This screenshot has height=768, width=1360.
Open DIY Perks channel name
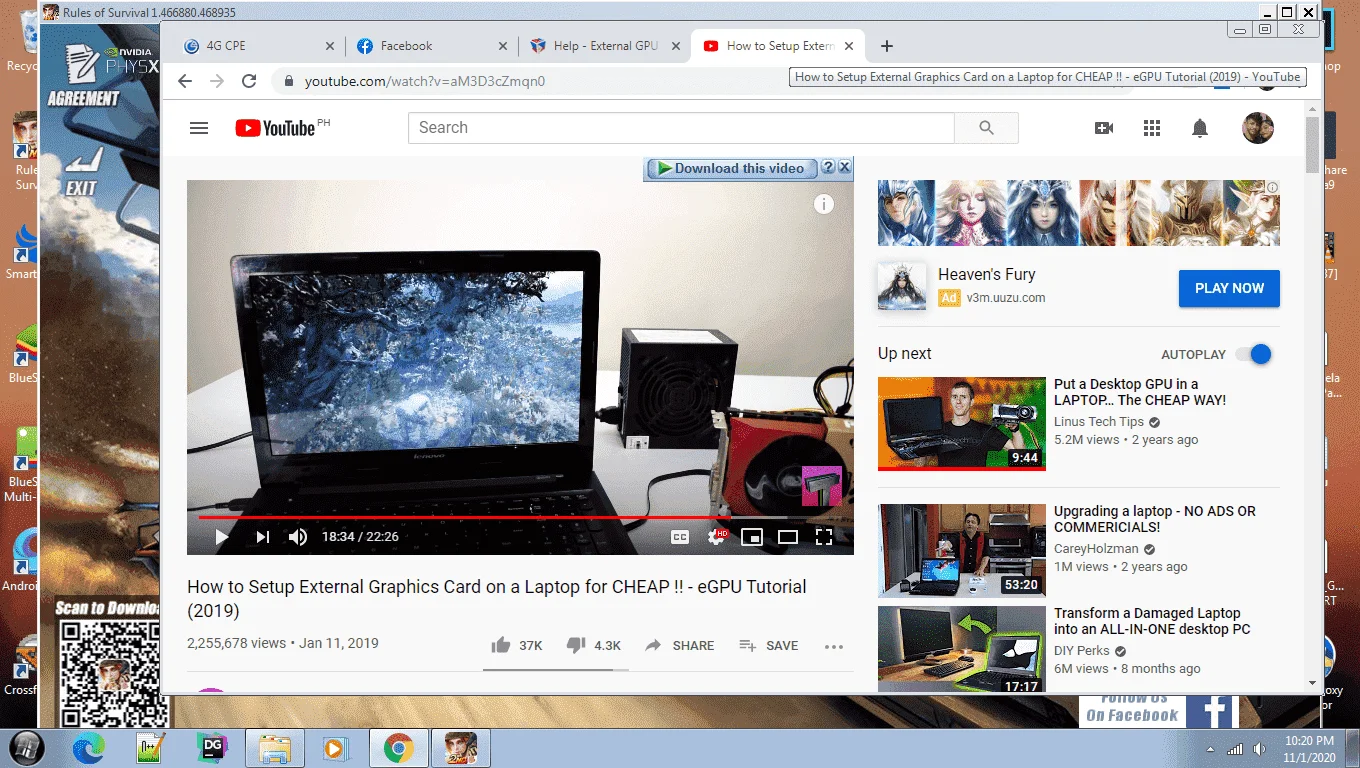point(1082,650)
